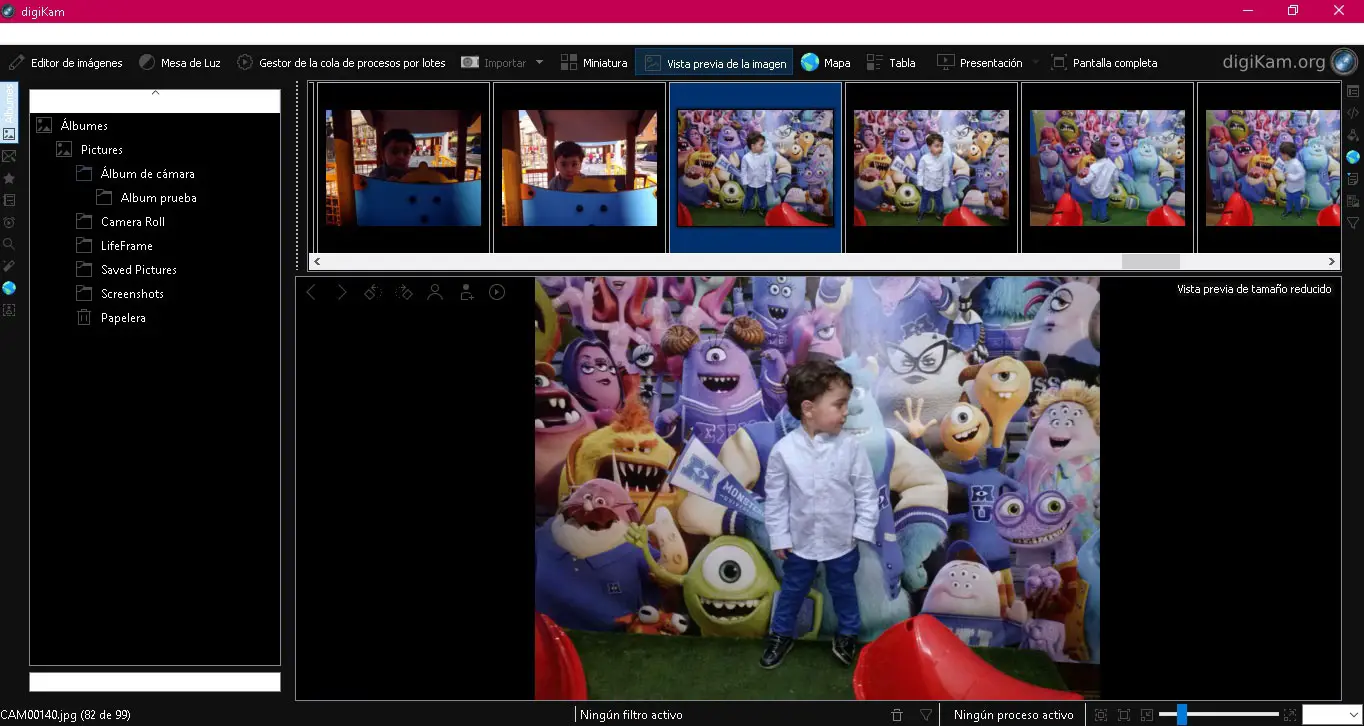
Task: Rotate the image right in preview
Action: click(x=404, y=292)
